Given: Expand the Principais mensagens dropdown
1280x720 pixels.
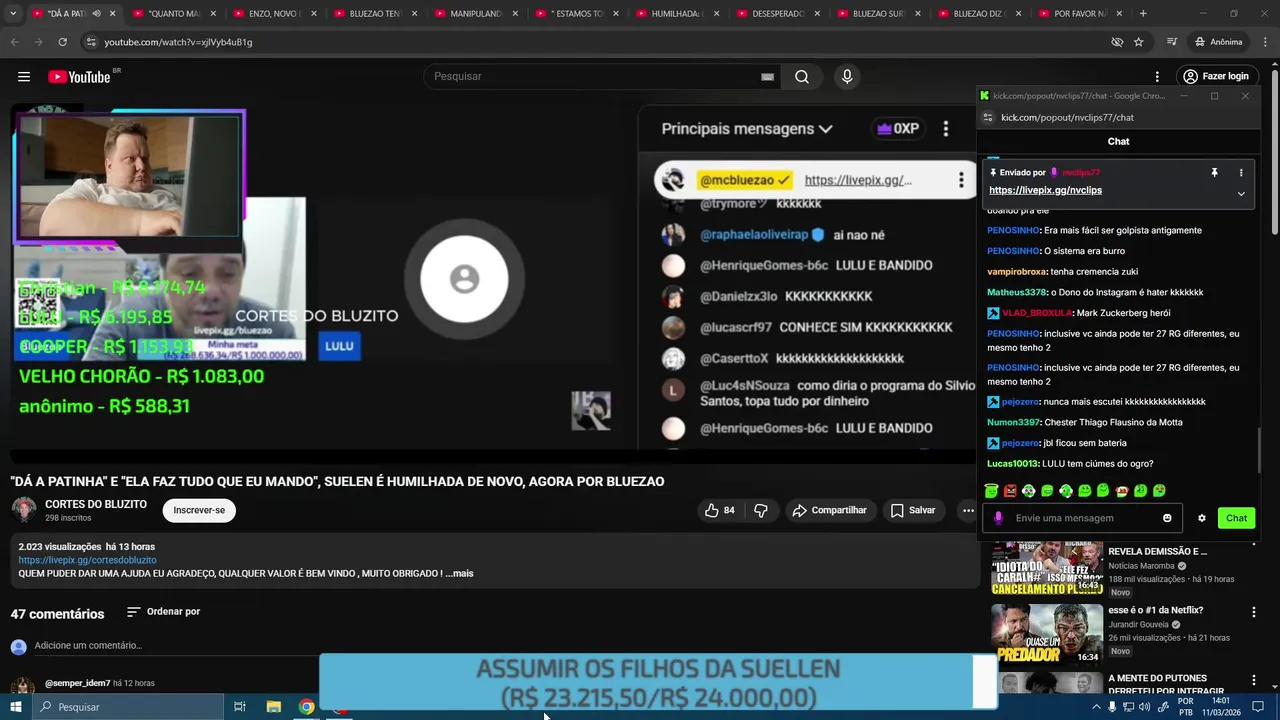Looking at the screenshot, I should (x=747, y=129).
